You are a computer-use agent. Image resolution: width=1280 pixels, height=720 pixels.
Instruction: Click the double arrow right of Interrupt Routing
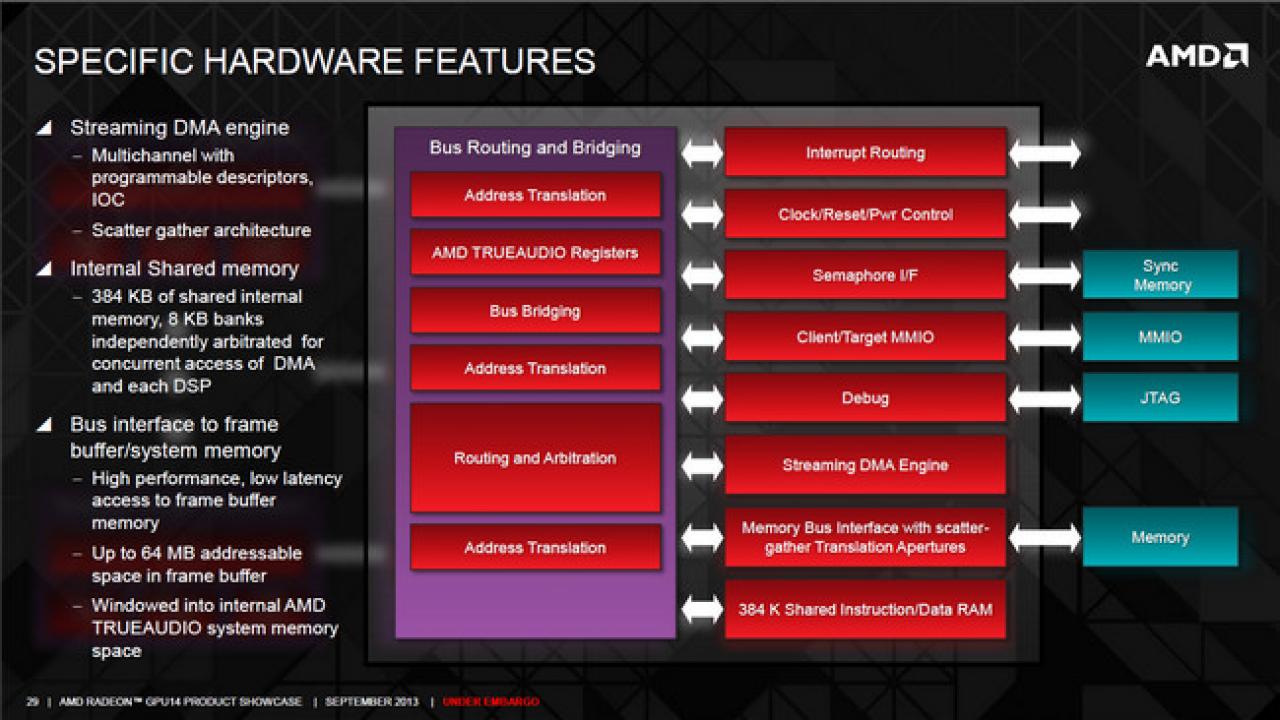1045,153
